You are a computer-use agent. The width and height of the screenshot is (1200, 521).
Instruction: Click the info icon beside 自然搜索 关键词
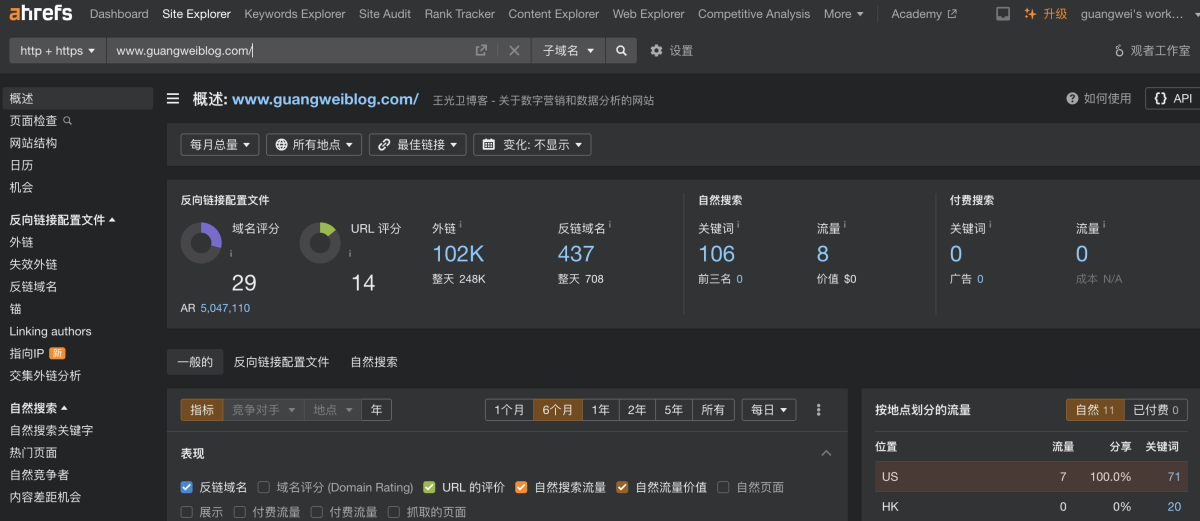click(x=739, y=226)
